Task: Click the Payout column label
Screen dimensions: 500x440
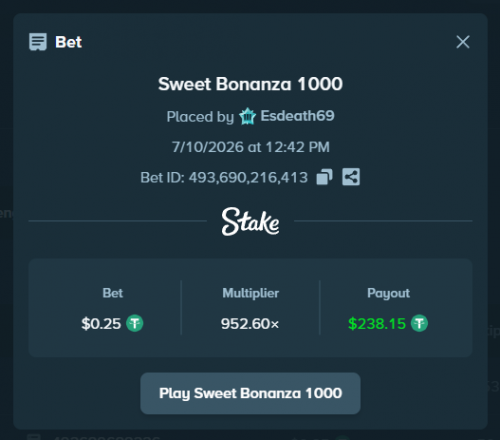Action: click(388, 293)
